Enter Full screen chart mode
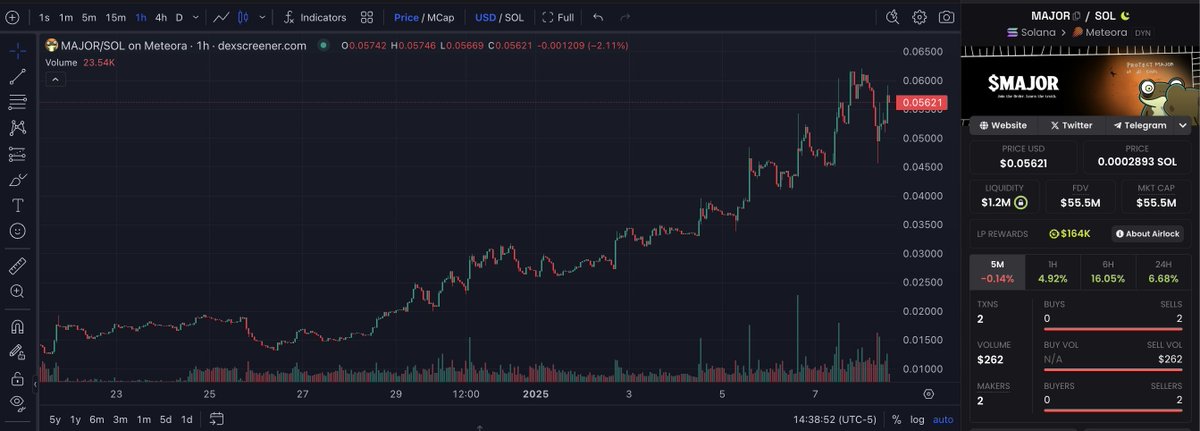The height and width of the screenshot is (431, 1200). click(558, 17)
